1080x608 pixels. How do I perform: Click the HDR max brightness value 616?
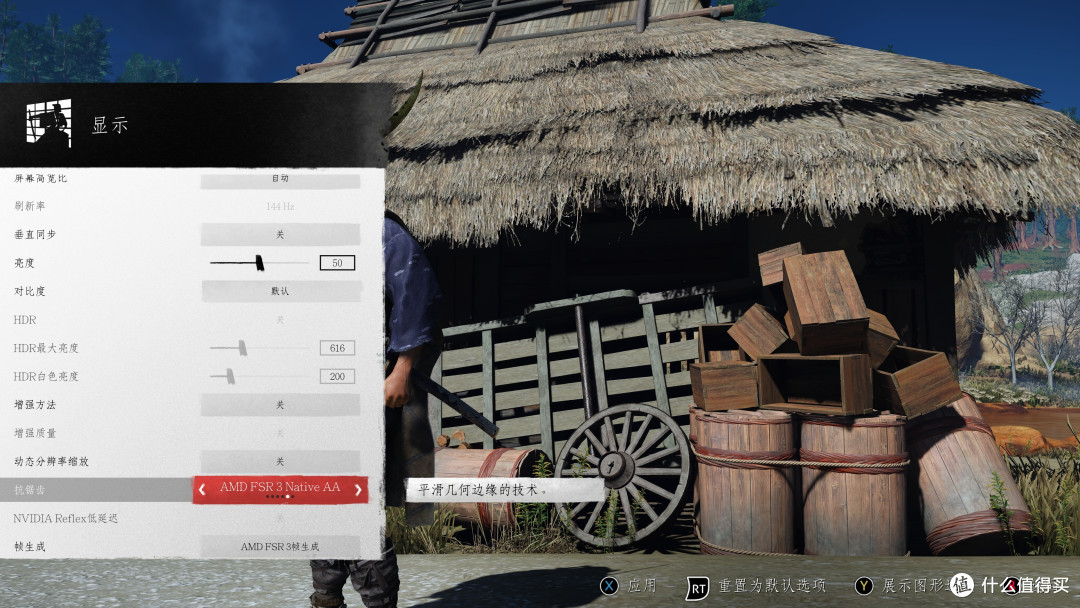click(x=338, y=348)
